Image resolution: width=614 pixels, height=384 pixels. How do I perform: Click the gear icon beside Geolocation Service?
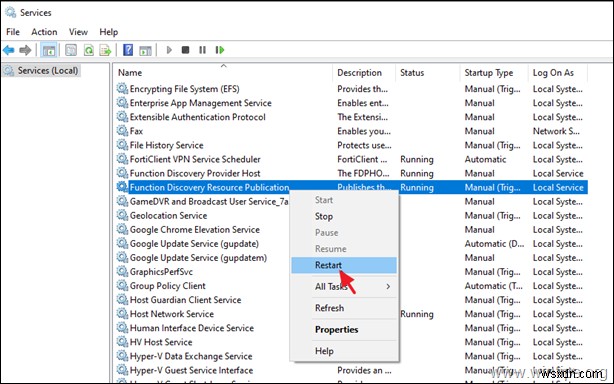(122, 215)
